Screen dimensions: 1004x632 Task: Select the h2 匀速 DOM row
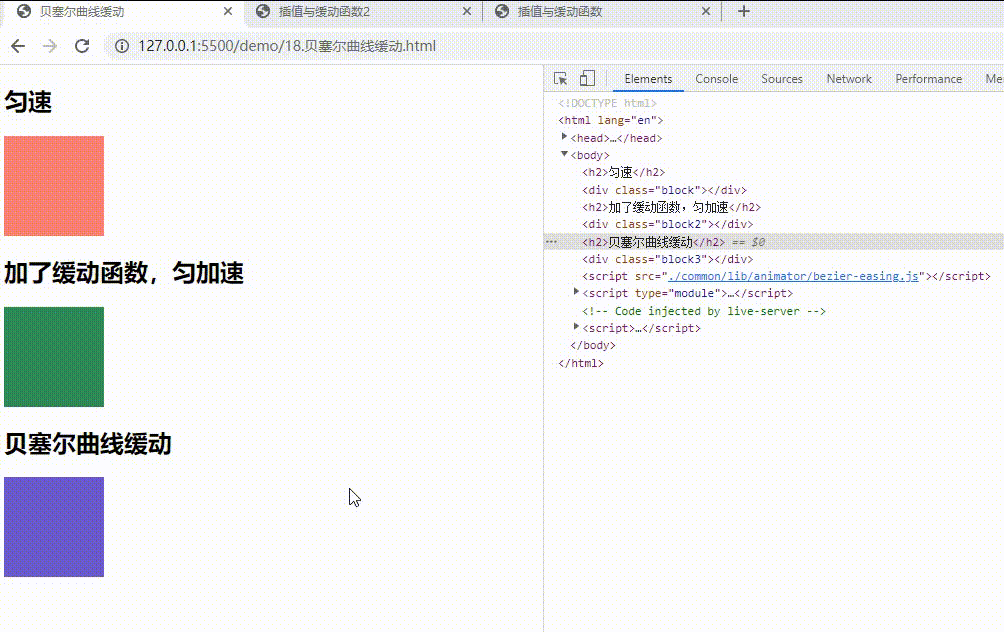tap(624, 172)
